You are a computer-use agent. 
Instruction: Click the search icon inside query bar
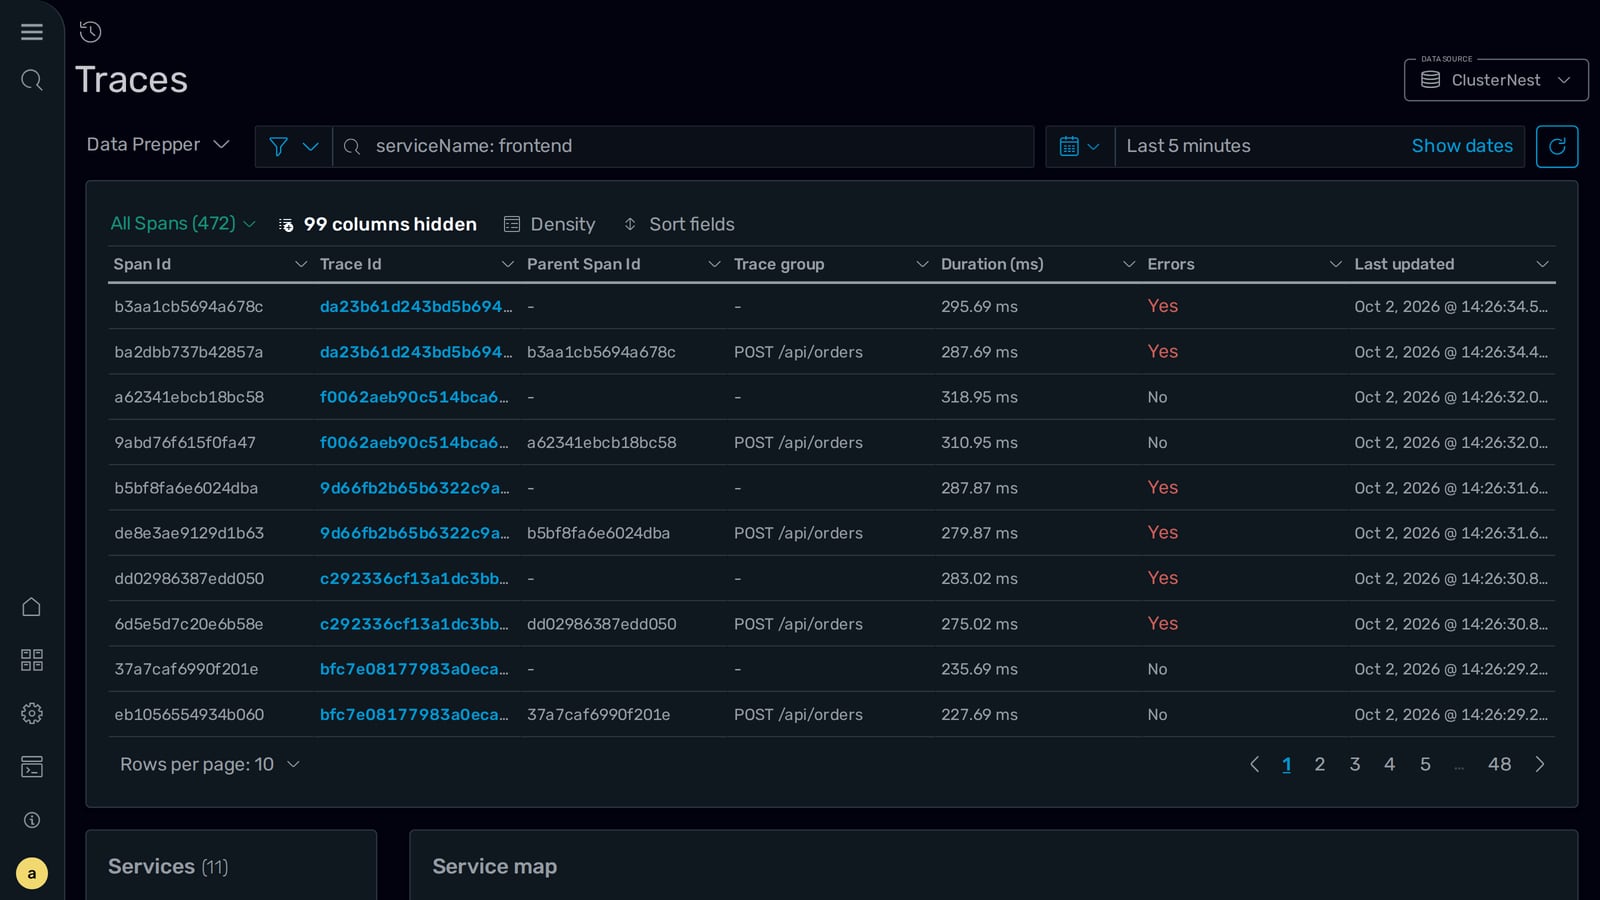352,147
